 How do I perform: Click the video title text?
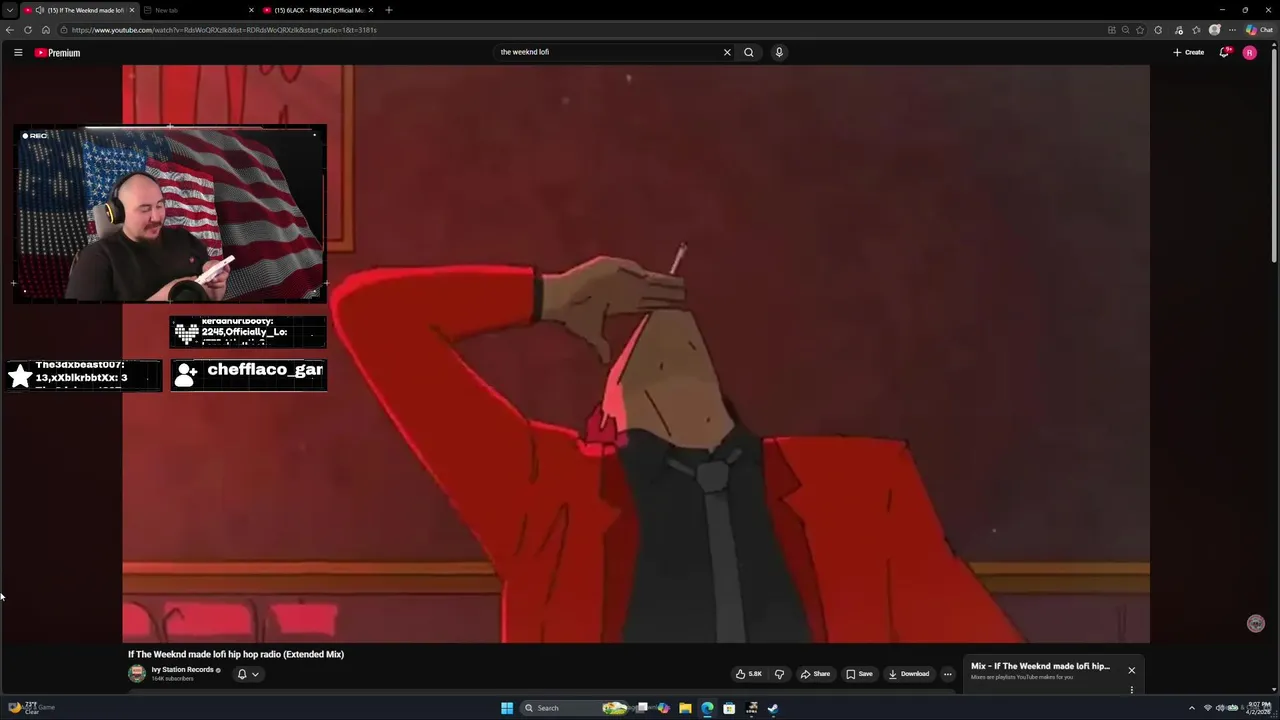(236, 654)
